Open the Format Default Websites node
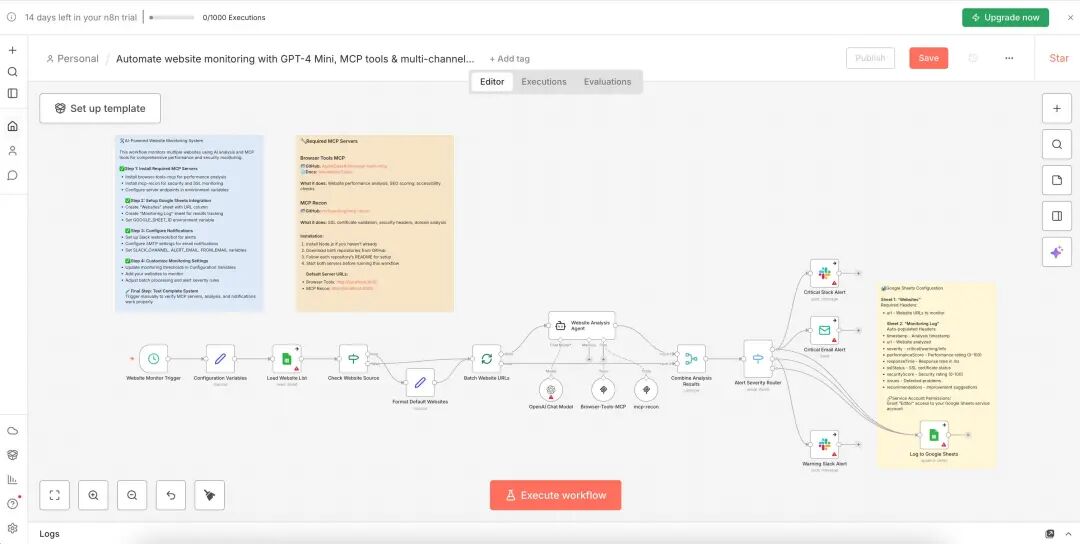The width and height of the screenshot is (1080, 544). [420, 382]
